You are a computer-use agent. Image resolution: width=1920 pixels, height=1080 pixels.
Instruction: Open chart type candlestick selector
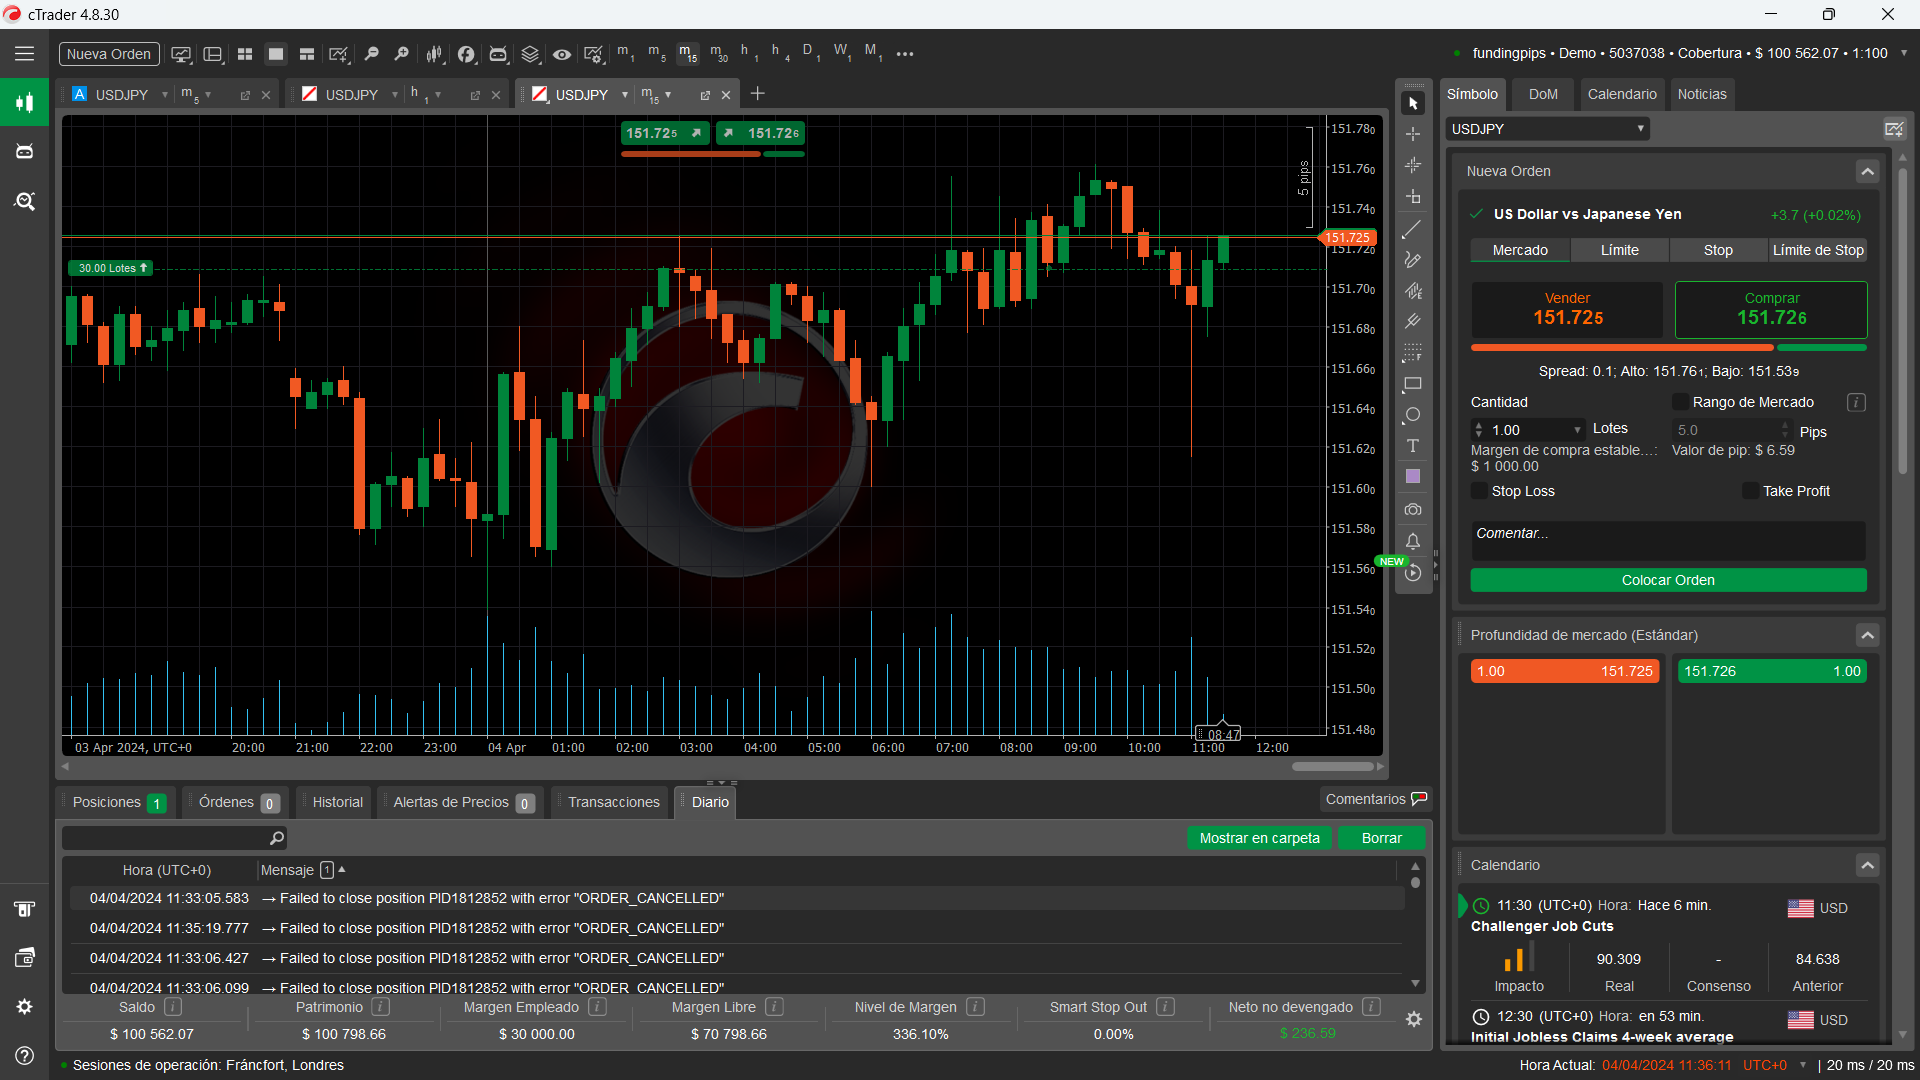point(435,54)
